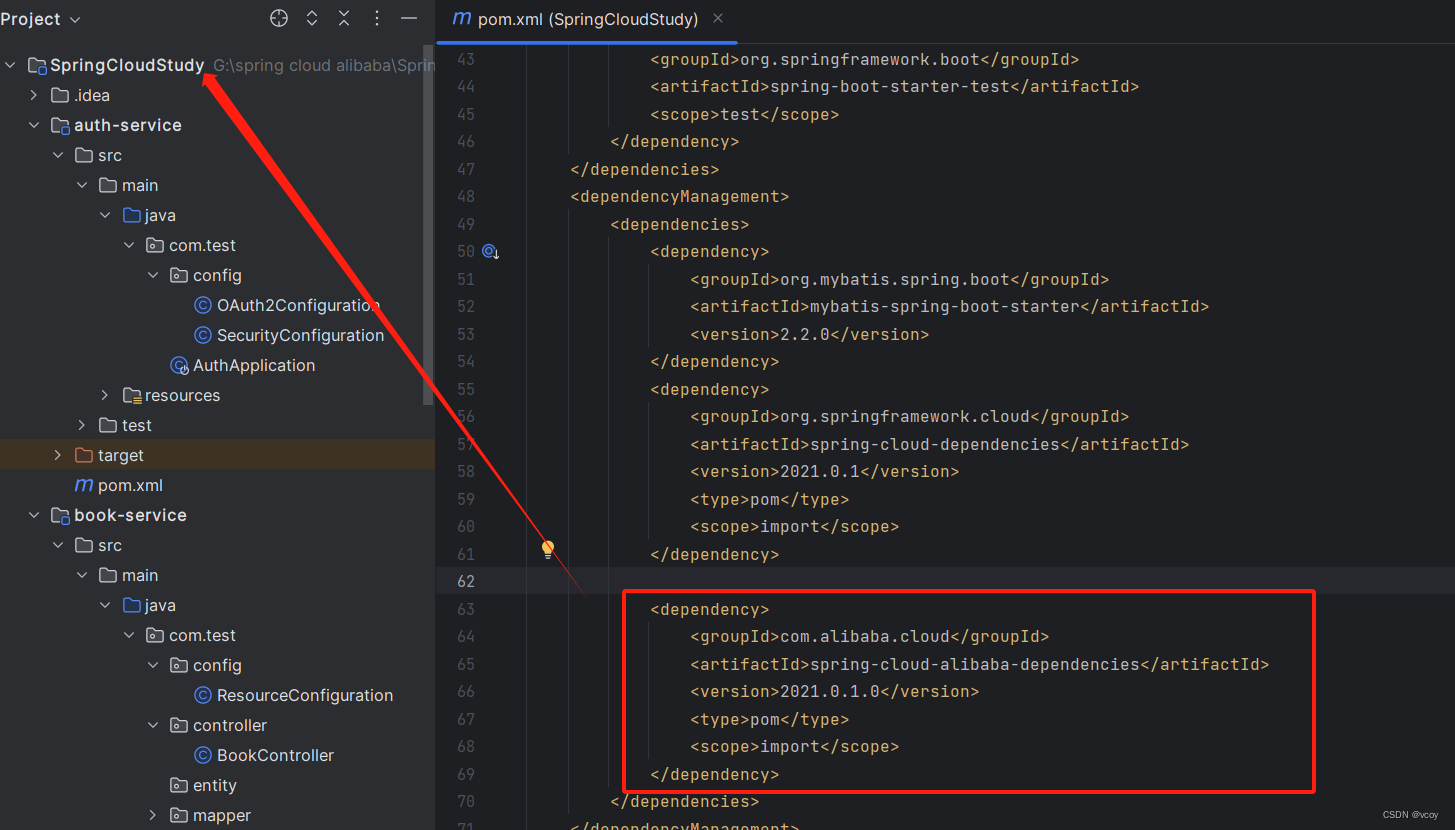This screenshot has width=1455, height=830.
Task: Click the spring-cloud-dependencies artifactId text
Action: click(x=935, y=444)
